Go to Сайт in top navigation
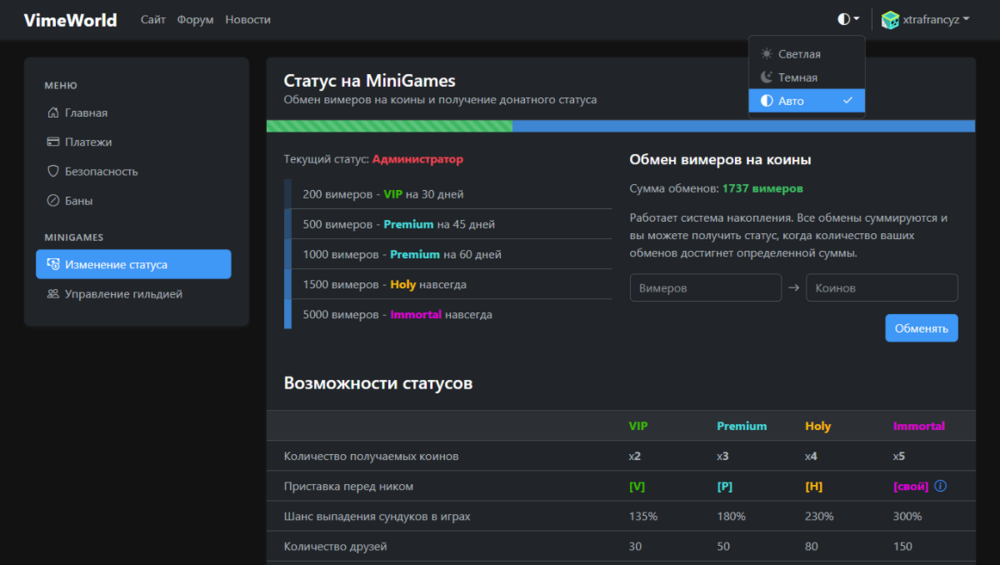Image resolution: width=1000 pixels, height=565 pixels. (x=153, y=20)
